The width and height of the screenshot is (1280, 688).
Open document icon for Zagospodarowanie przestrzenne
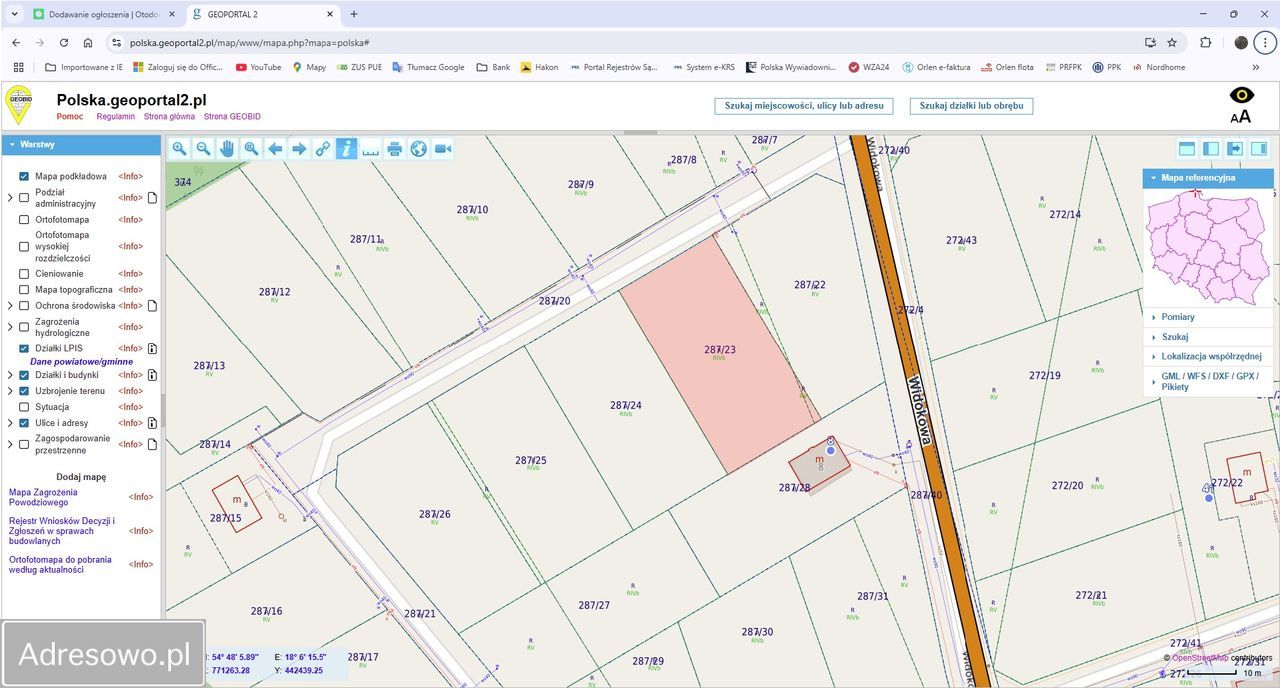[x=153, y=445]
